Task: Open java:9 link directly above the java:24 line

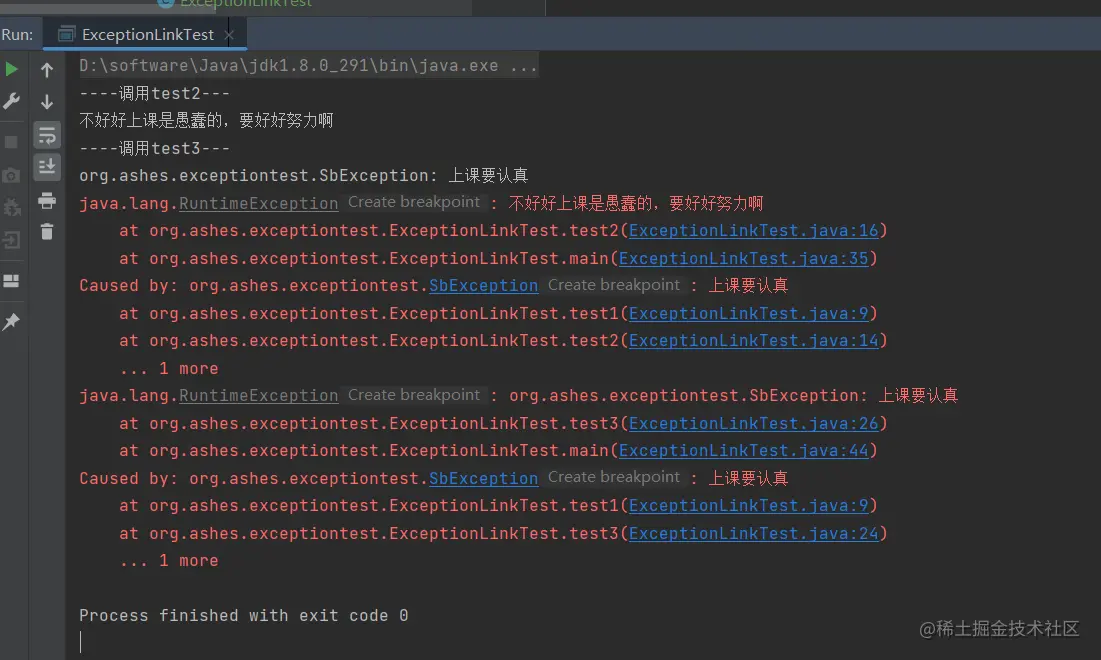Action: [x=749, y=506]
